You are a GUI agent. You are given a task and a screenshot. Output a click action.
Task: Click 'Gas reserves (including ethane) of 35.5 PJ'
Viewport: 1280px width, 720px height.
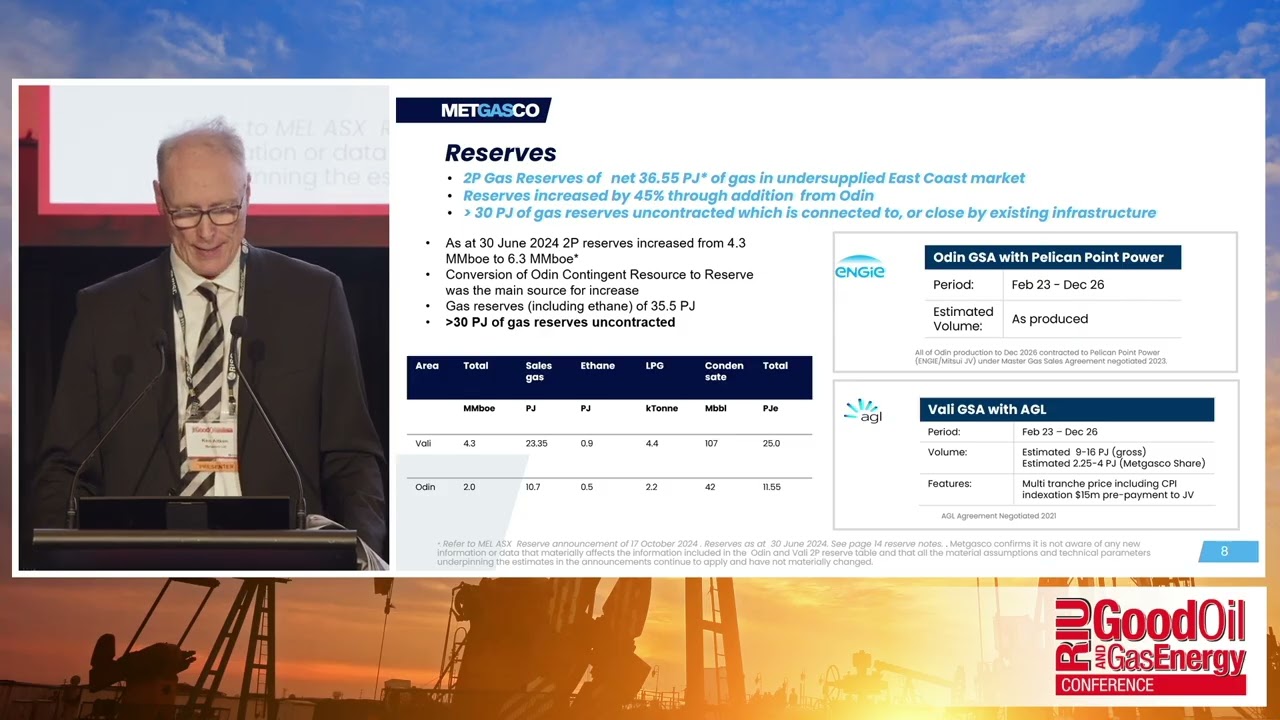(570, 306)
